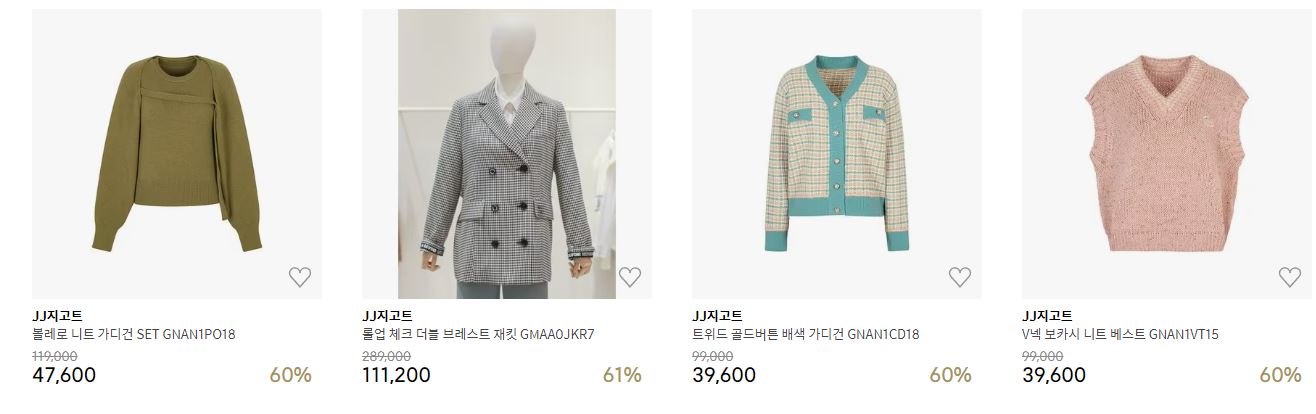The width and height of the screenshot is (1316, 414).
Task: Click JJ지고트 brand above check jacket
Action: 387,316
